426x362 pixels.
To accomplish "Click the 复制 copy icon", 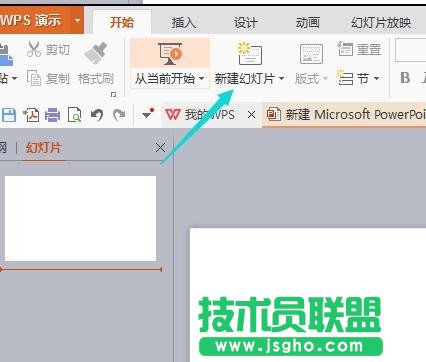I will click(34, 79).
